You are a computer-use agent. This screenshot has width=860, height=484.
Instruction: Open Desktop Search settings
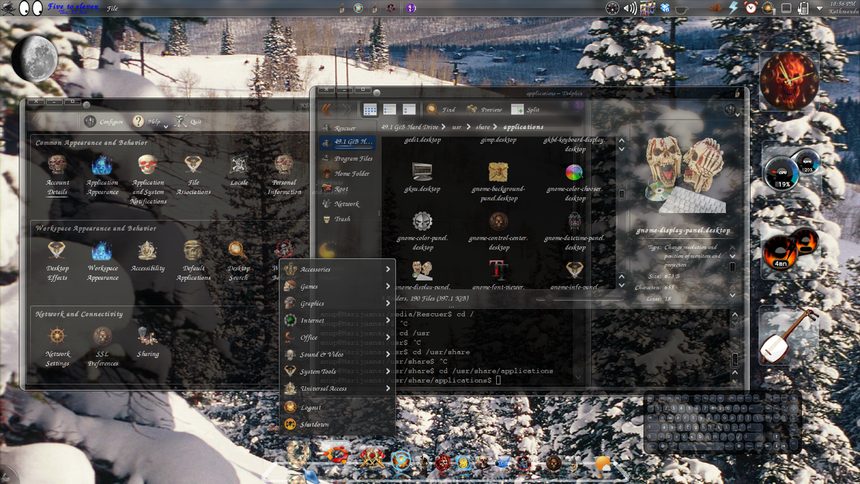tap(238, 261)
